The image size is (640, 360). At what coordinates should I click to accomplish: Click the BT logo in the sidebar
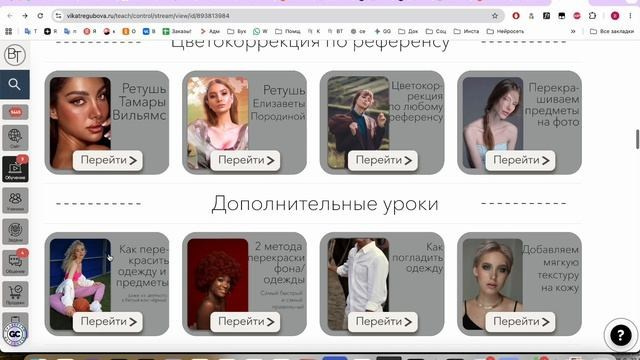15,55
